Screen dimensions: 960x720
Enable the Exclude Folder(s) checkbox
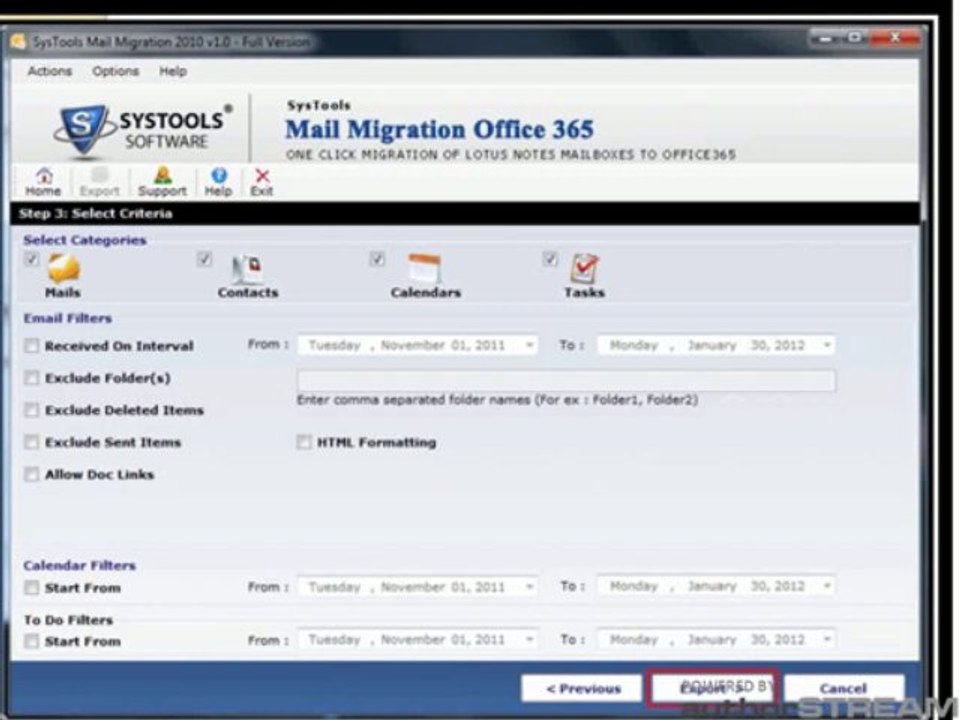tap(31, 378)
